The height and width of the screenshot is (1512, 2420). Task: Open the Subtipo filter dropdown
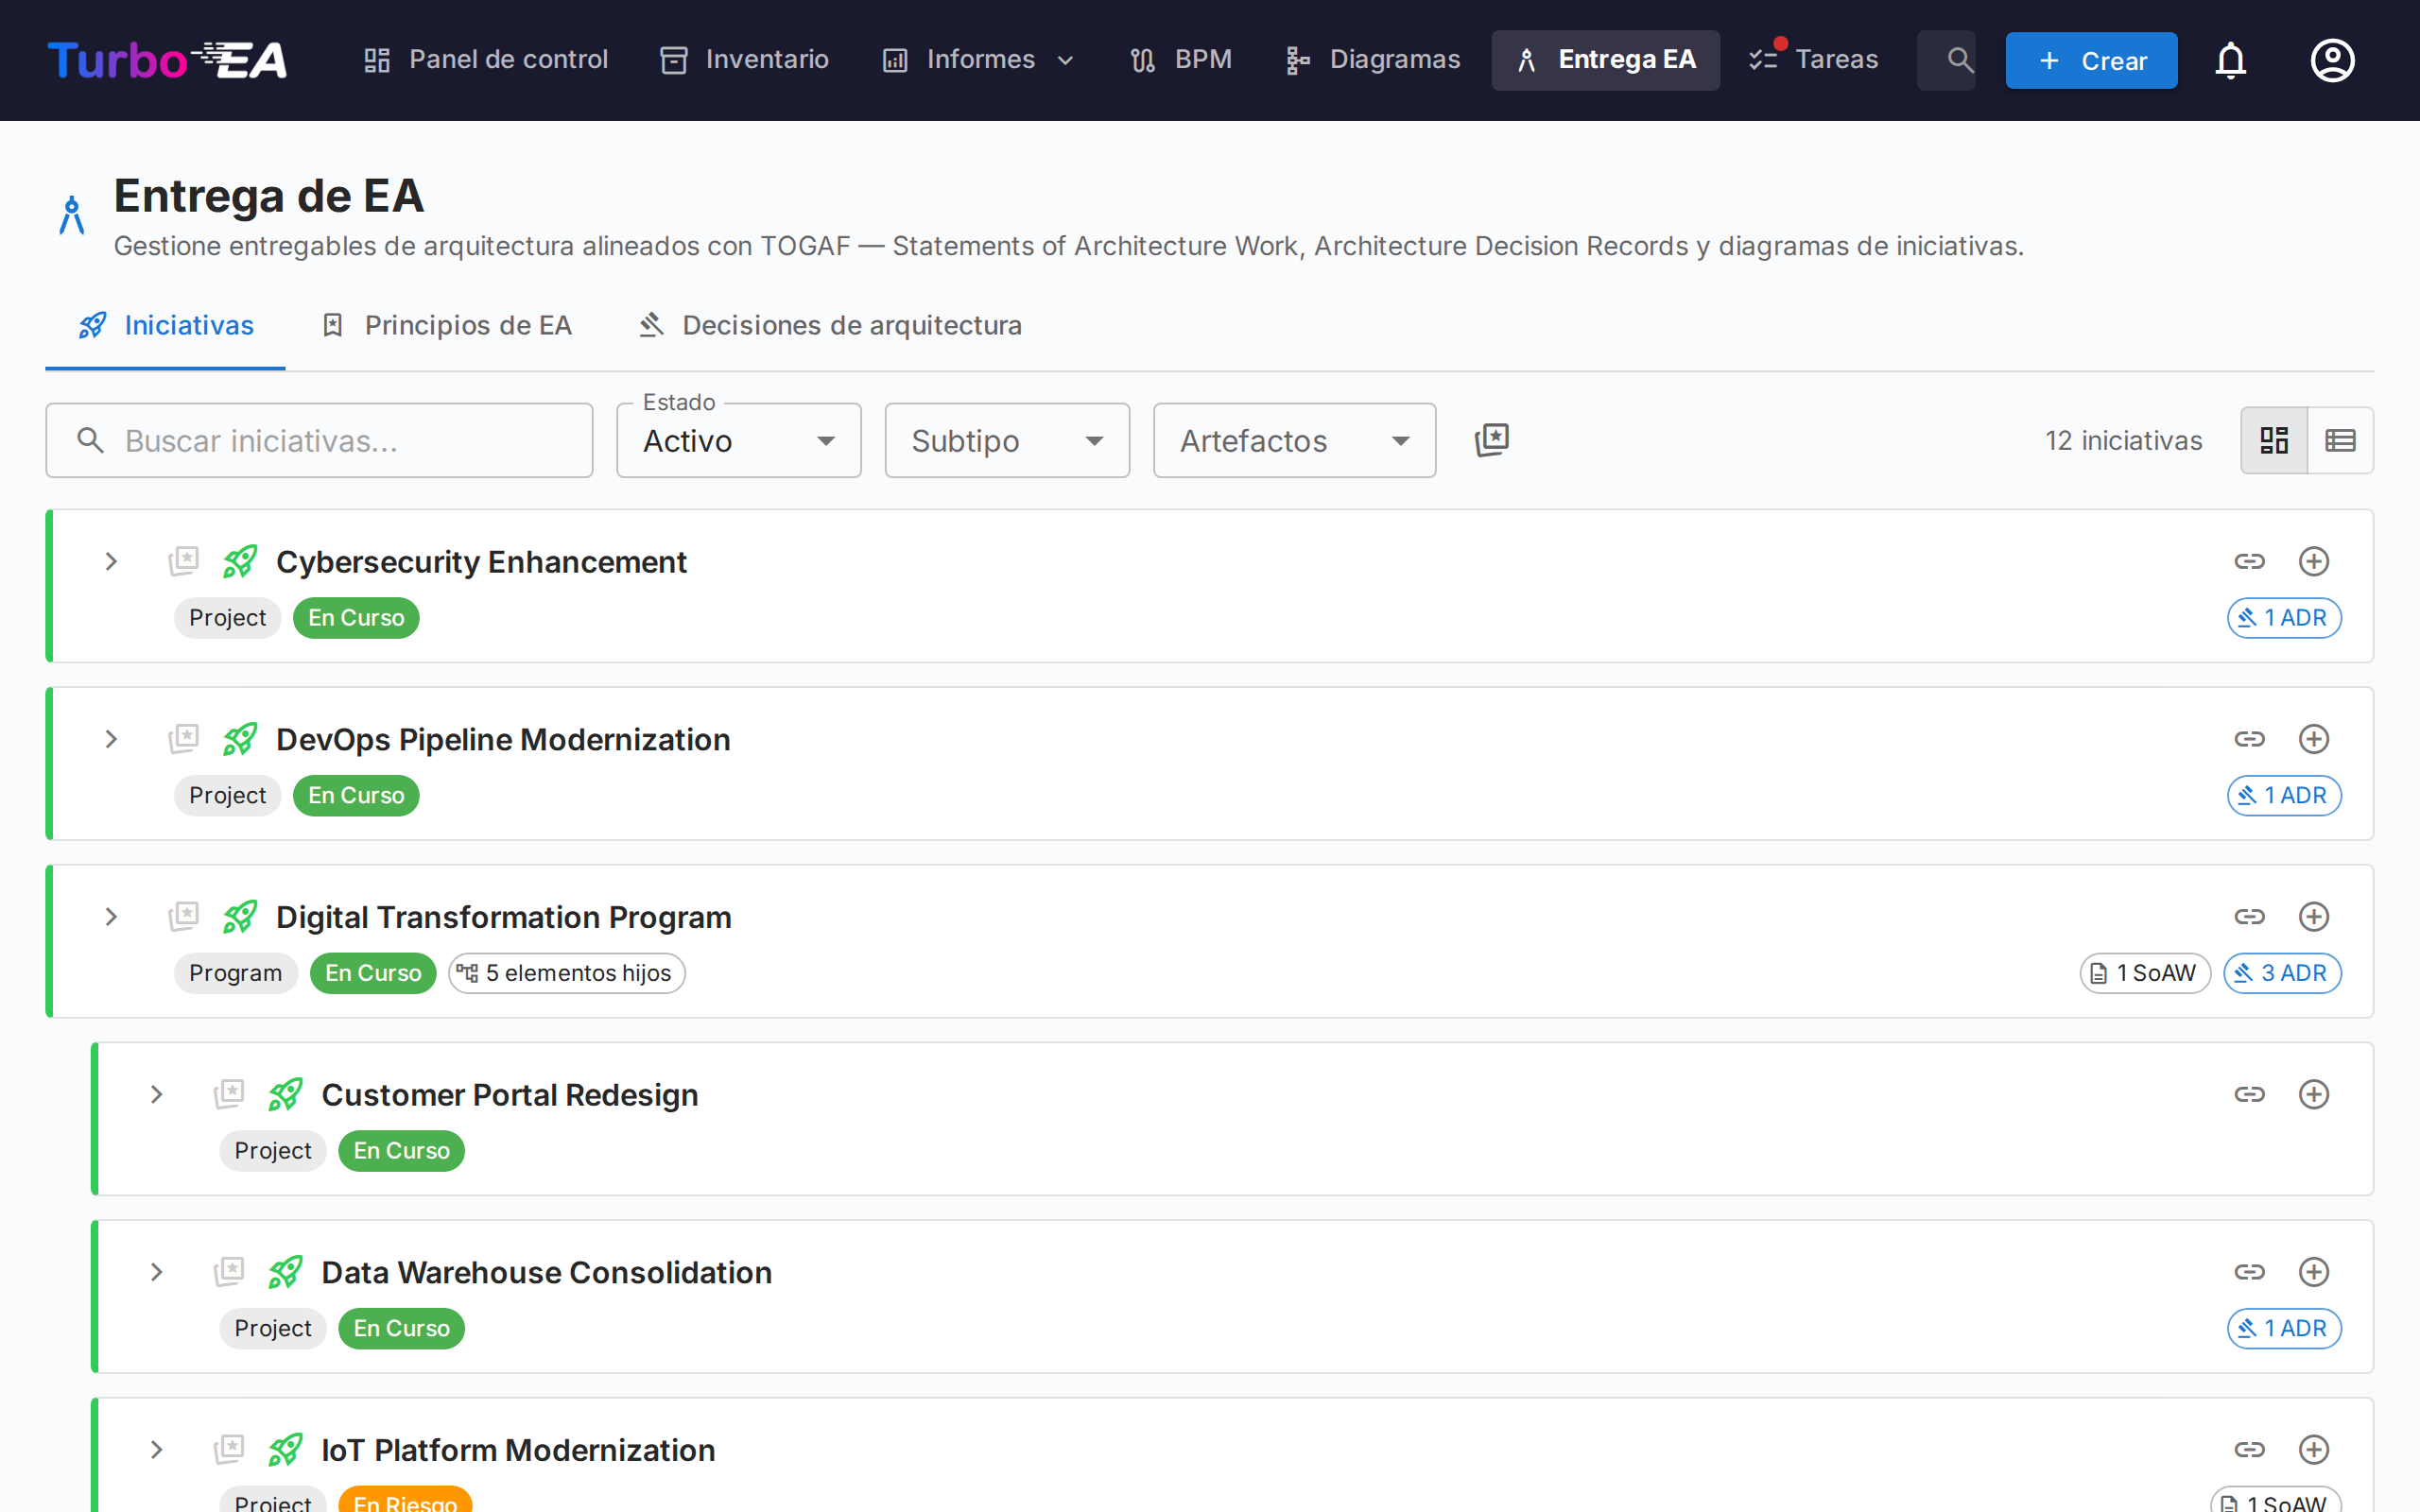1006,440
